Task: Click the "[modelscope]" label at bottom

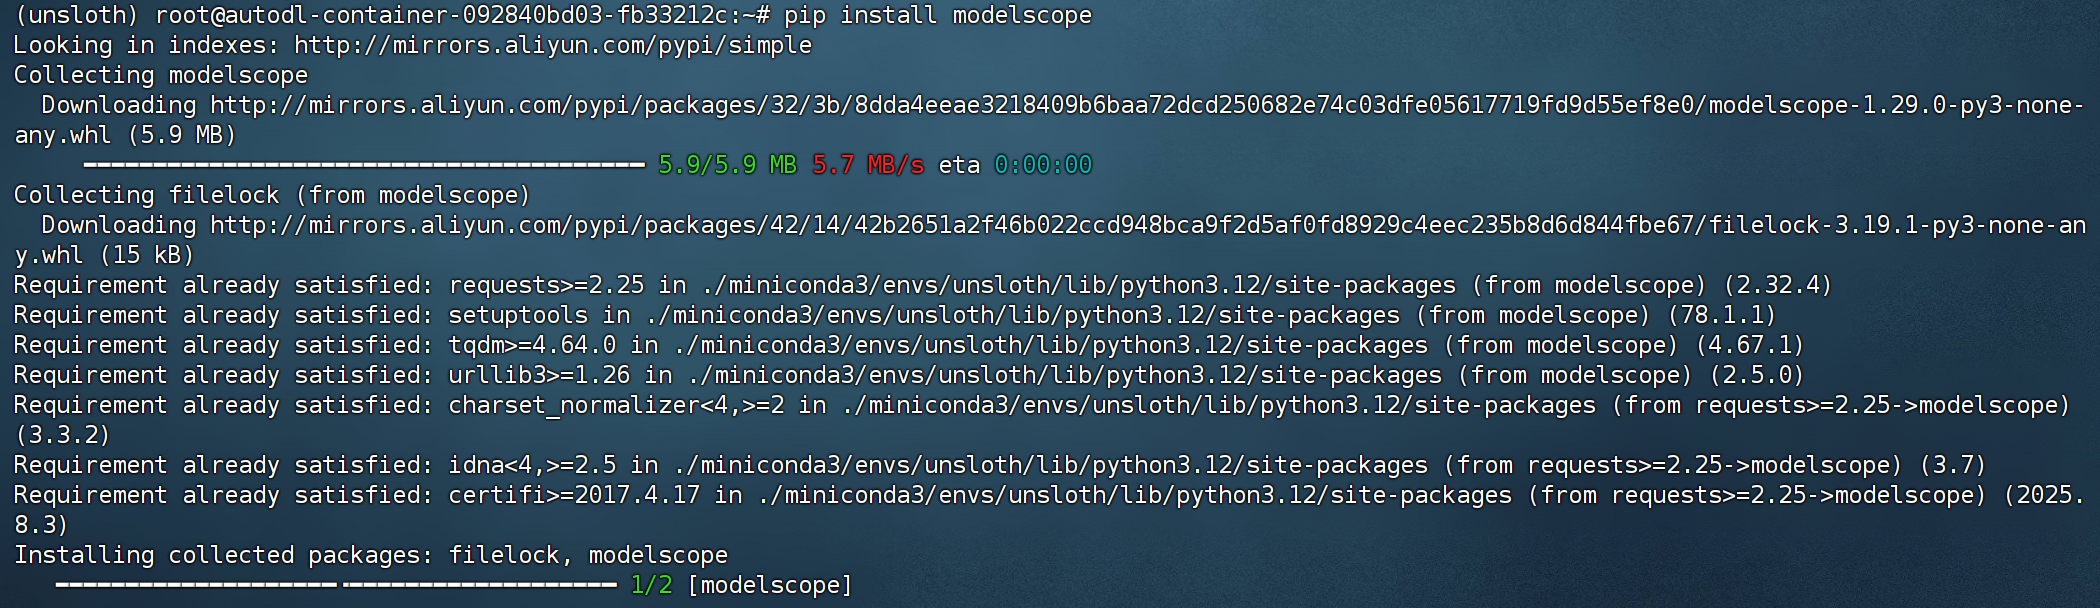Action: 770,586
